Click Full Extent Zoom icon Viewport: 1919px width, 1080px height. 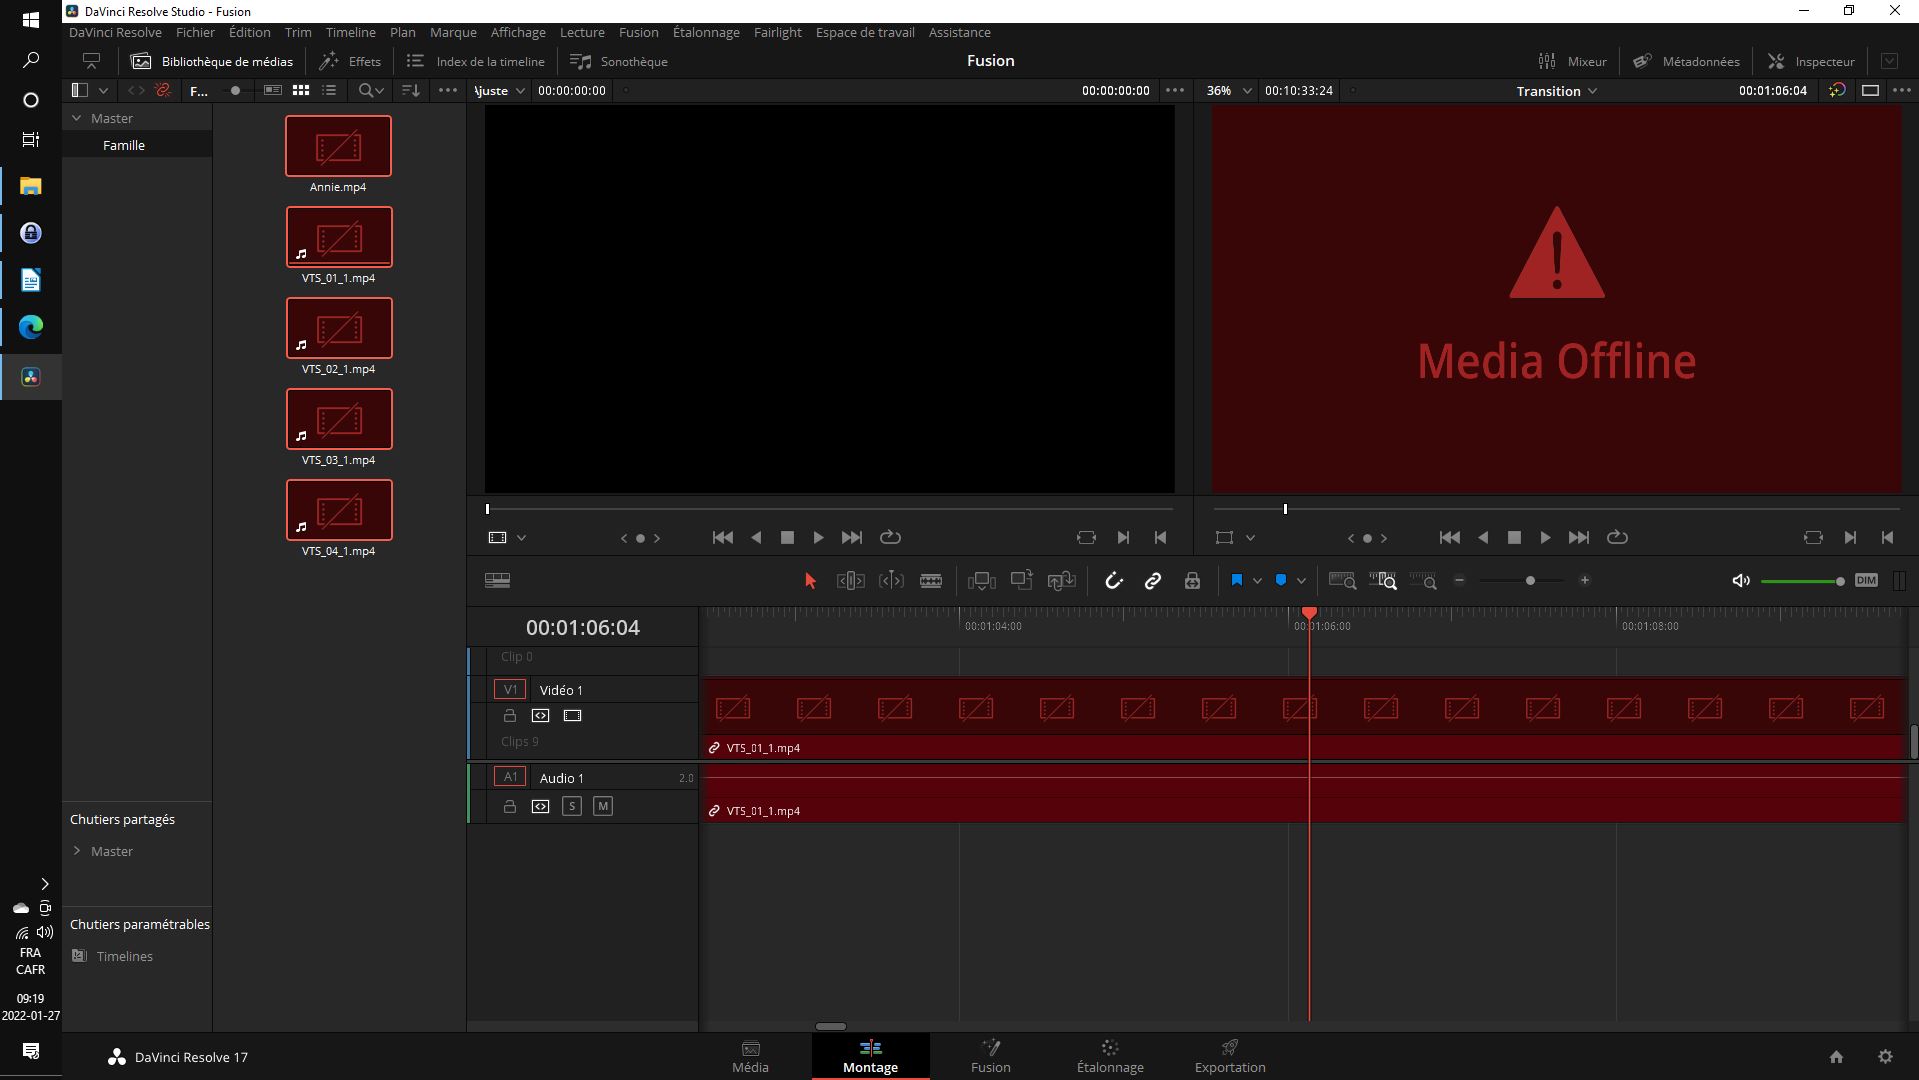click(x=1342, y=581)
